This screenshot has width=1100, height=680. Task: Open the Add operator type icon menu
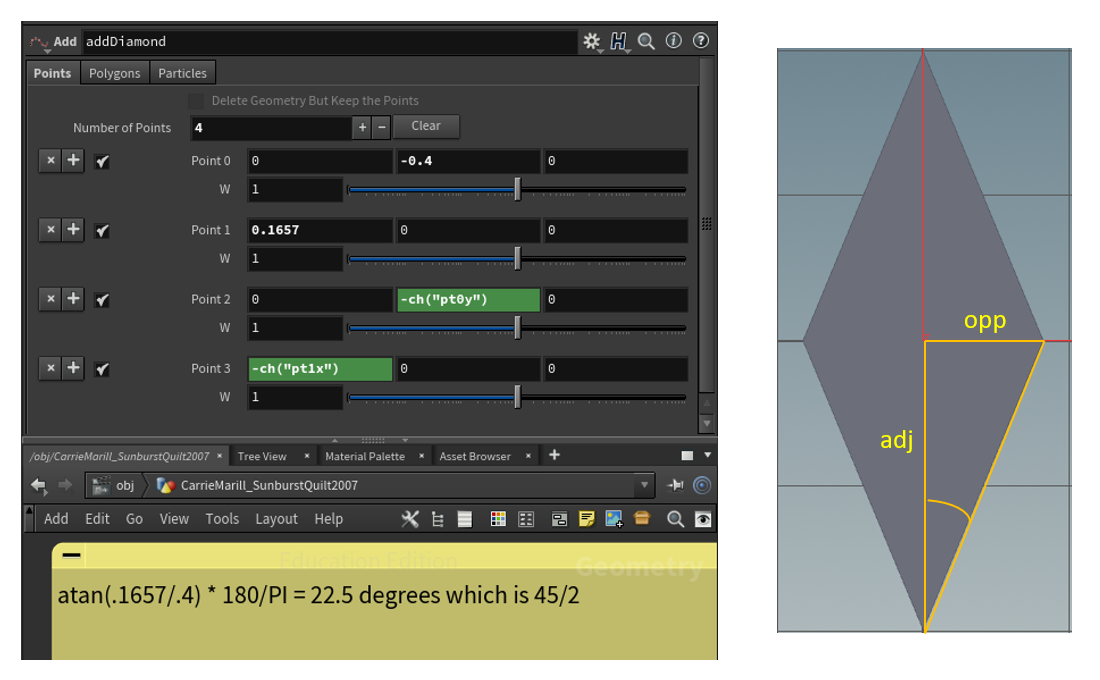click(x=40, y=41)
